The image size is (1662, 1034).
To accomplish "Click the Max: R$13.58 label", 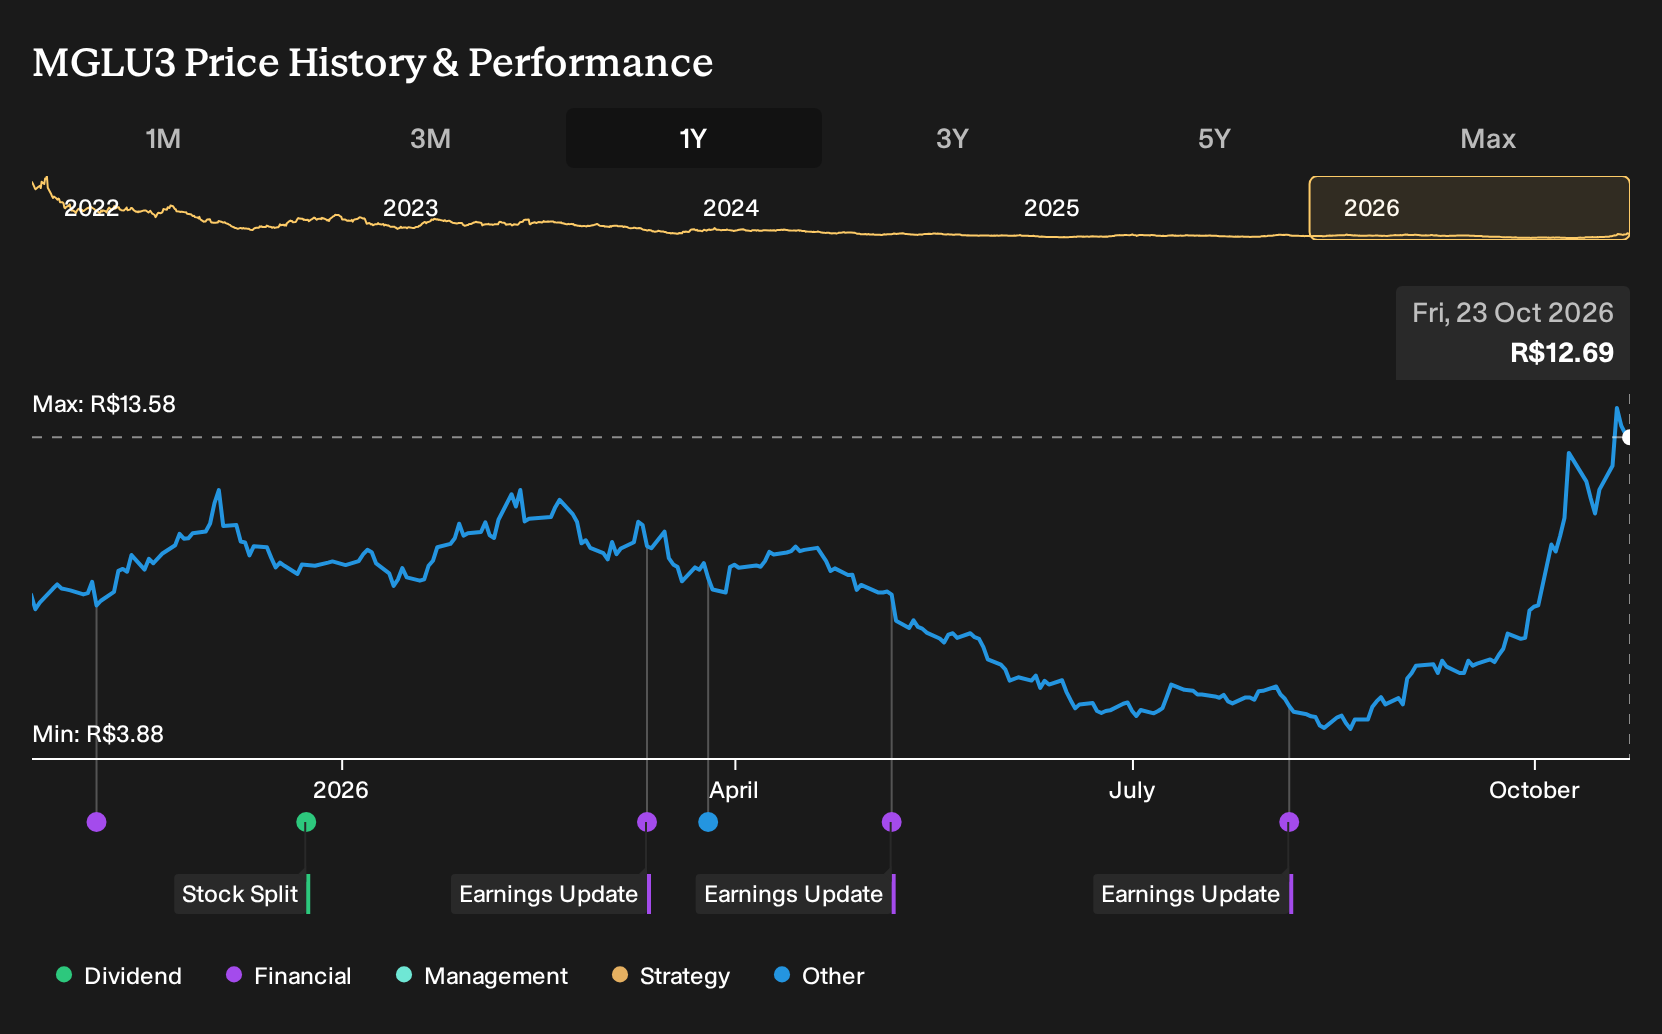I will pos(104,404).
